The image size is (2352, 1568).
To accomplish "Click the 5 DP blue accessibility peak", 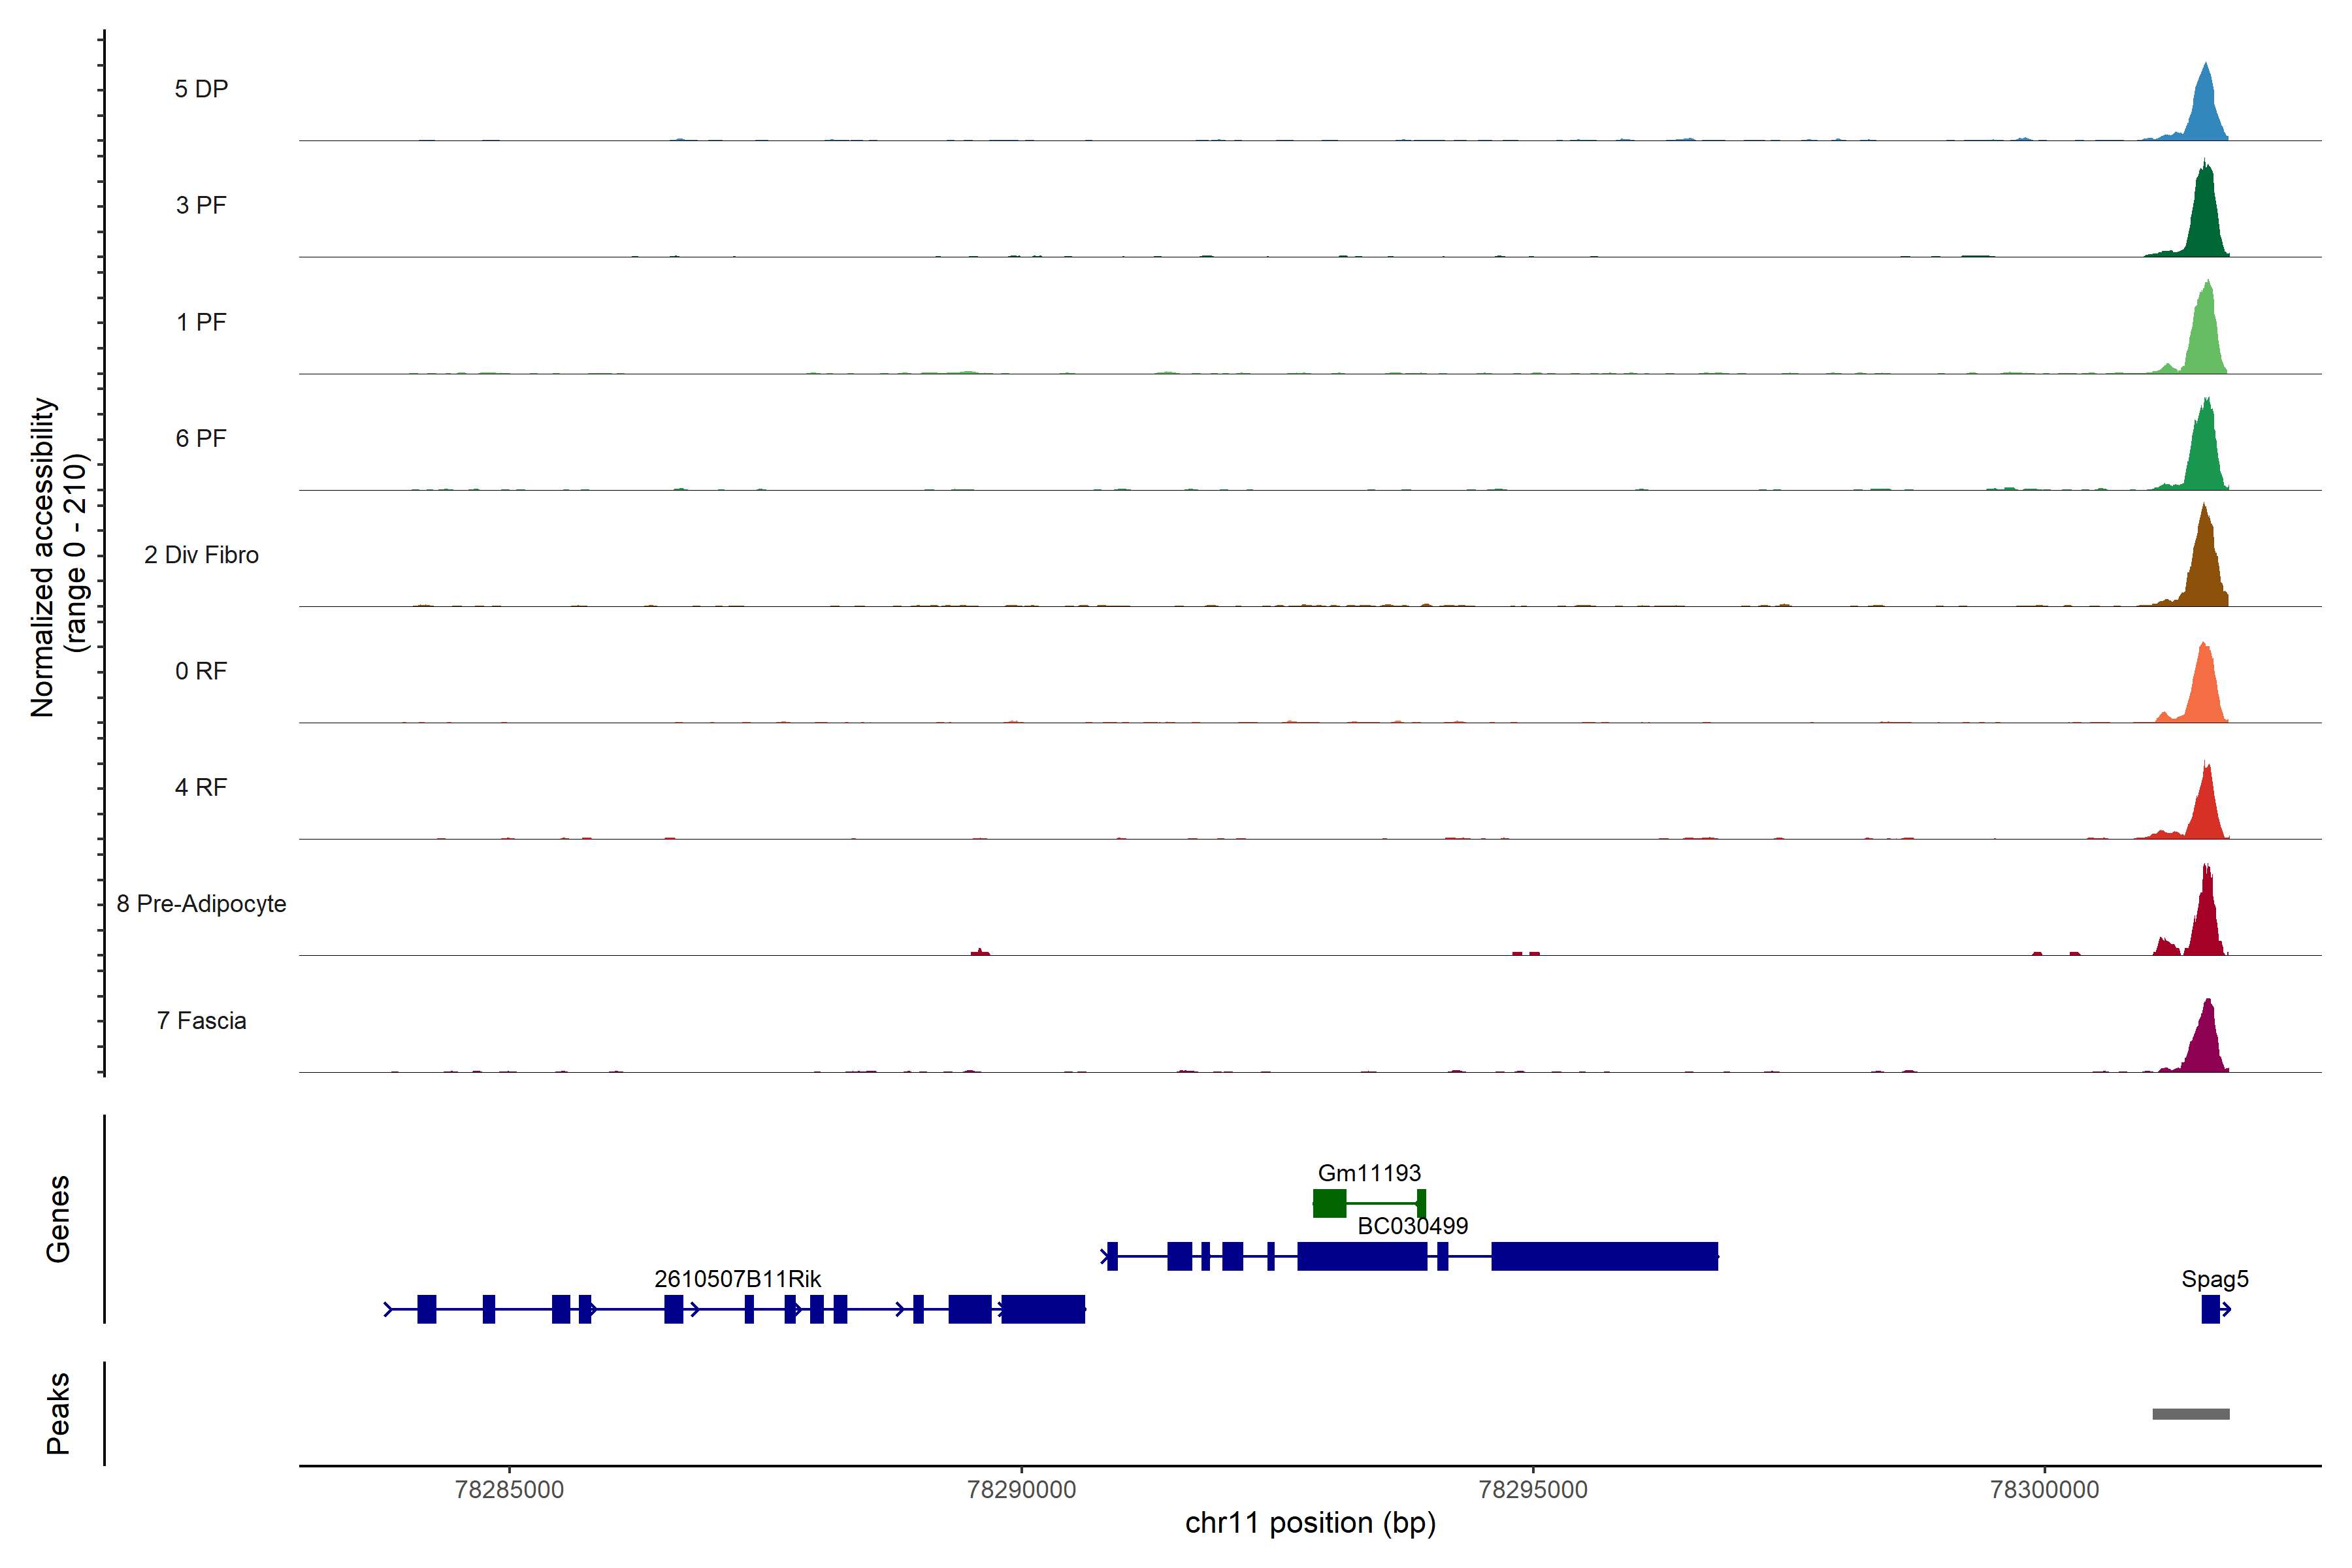I will click(x=2205, y=110).
